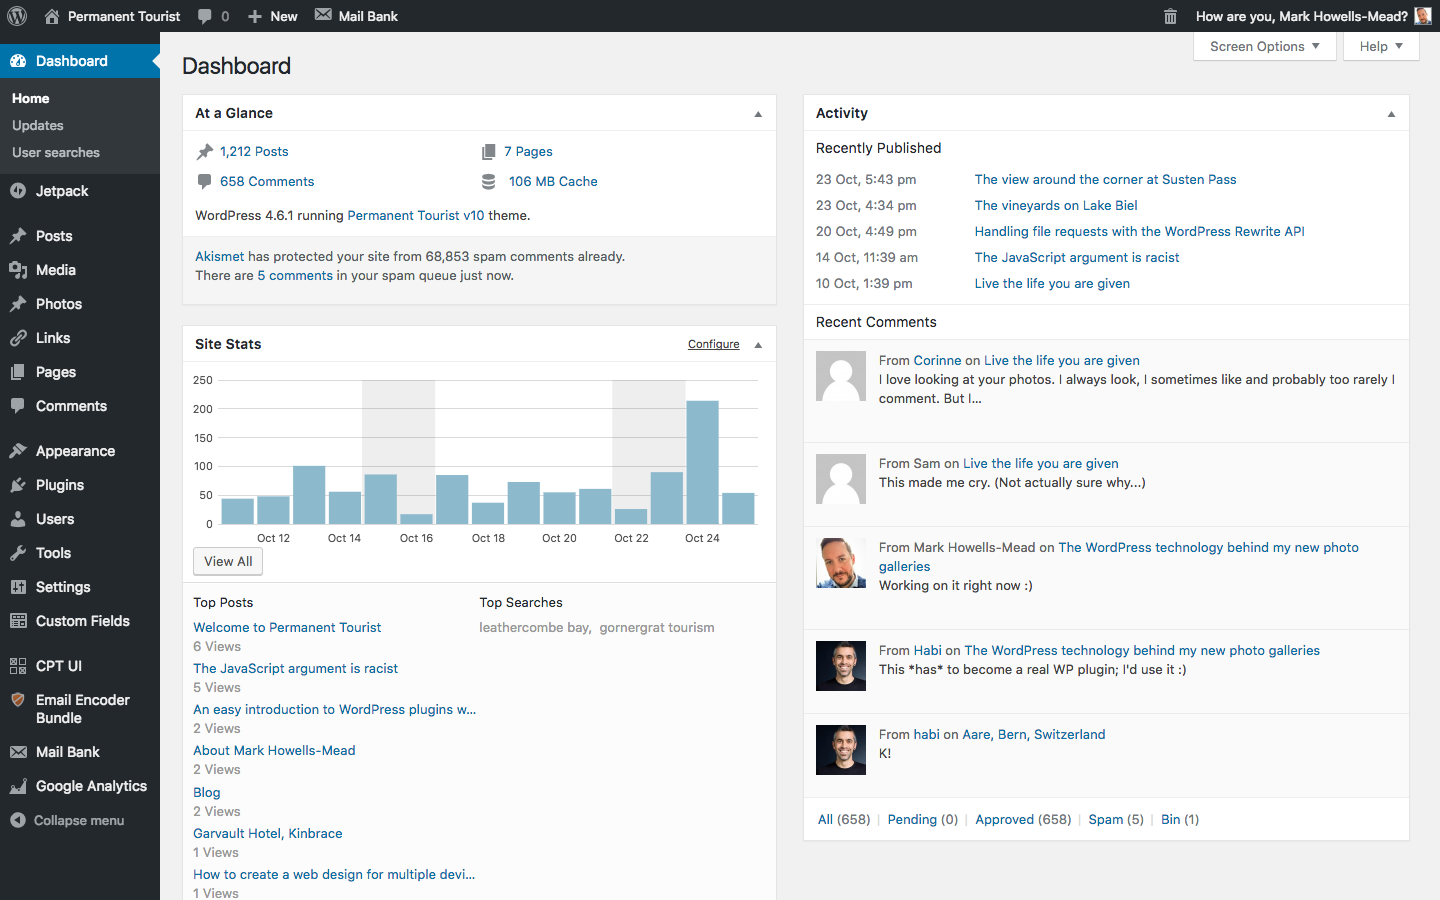Image resolution: width=1440 pixels, height=900 pixels.
Task: Open the 106 MB Cache link
Action: click(553, 181)
